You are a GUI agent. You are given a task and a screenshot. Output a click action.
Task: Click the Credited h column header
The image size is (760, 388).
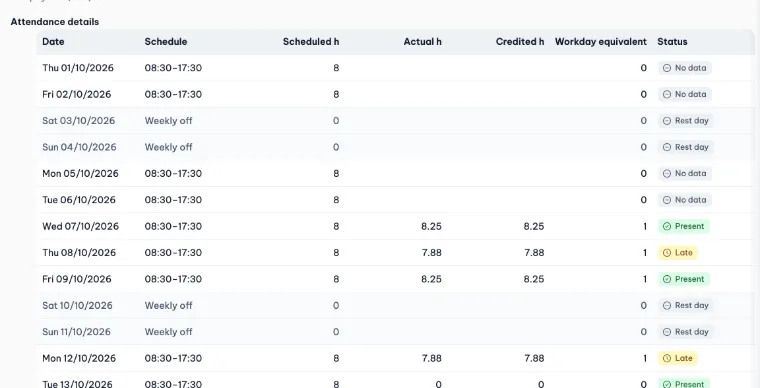tap(520, 42)
